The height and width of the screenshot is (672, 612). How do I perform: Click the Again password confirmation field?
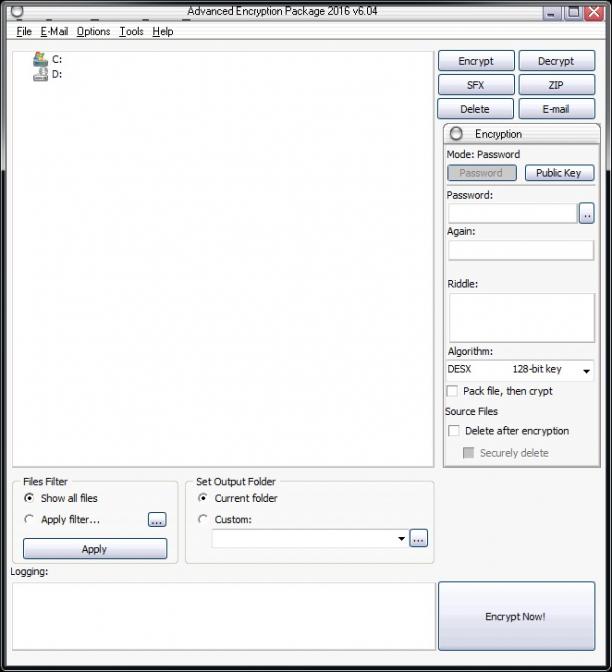[521, 250]
